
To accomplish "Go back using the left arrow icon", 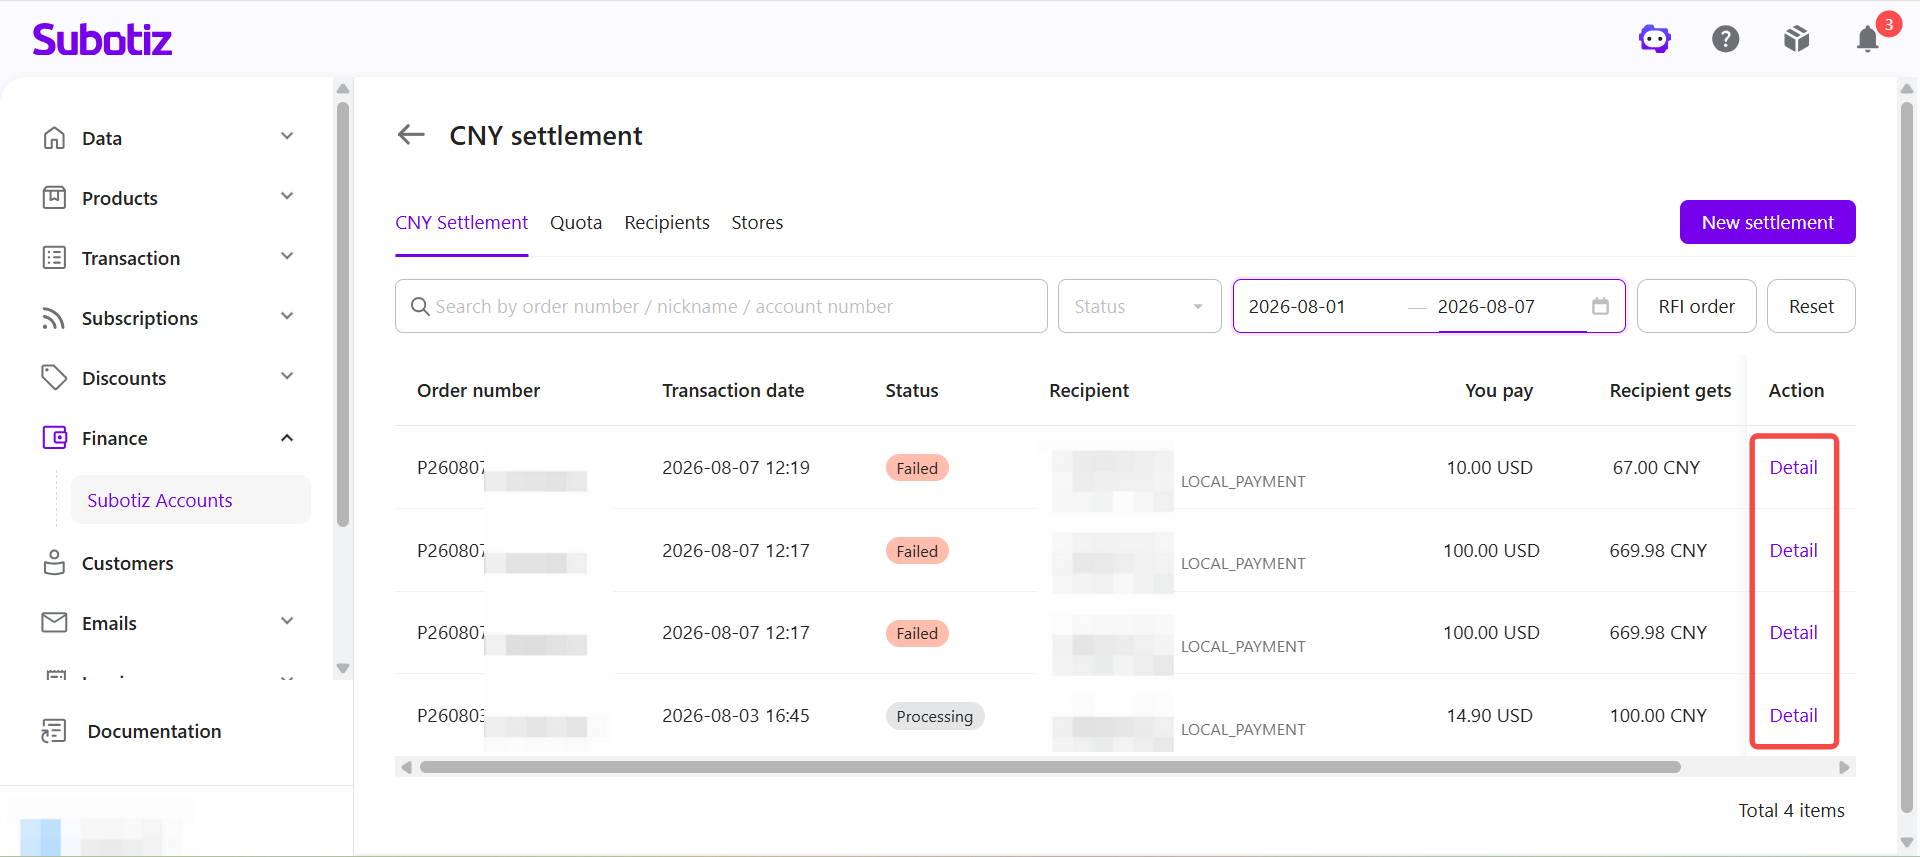I will point(411,135).
